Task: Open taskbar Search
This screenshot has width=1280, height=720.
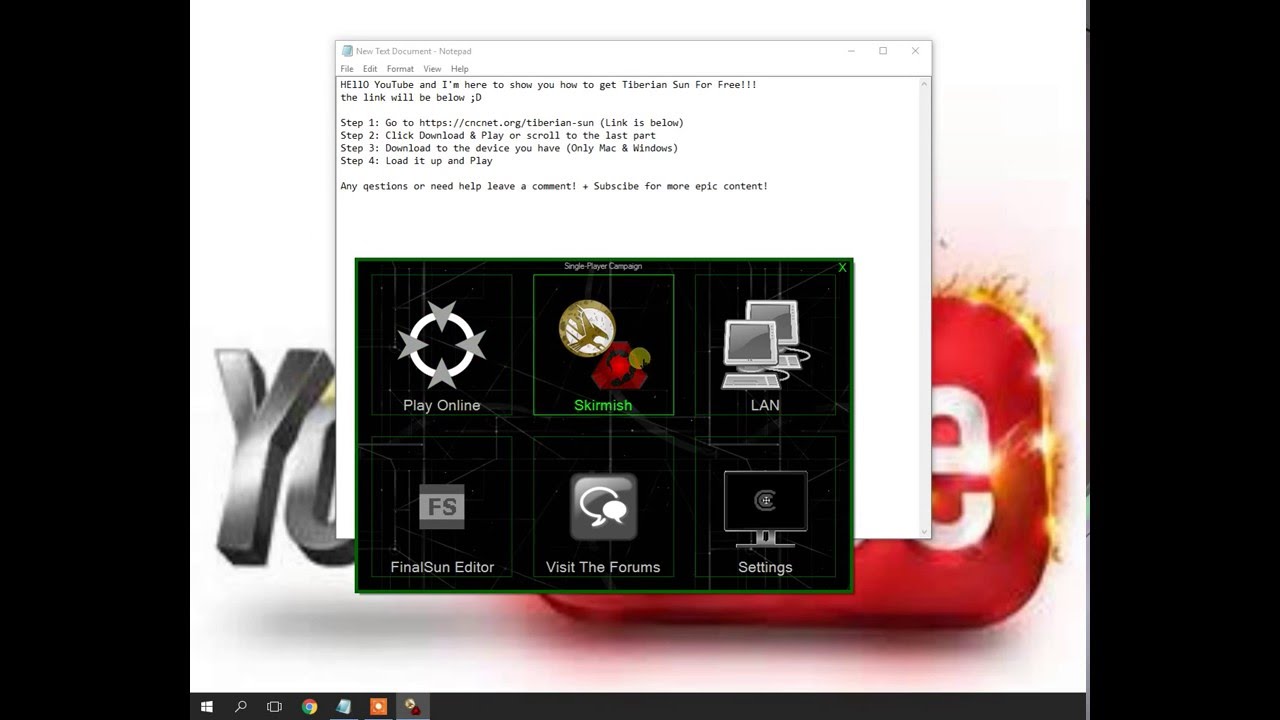Action: [x=241, y=706]
